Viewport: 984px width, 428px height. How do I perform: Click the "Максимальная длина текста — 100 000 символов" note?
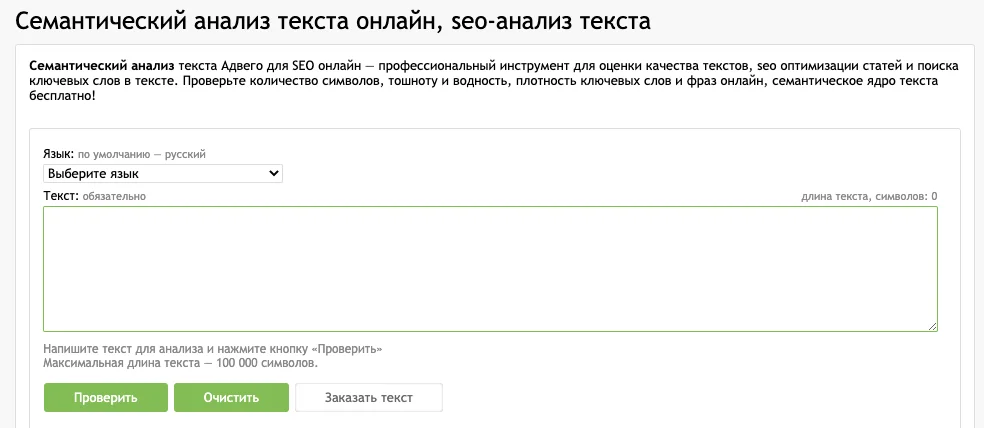180,363
